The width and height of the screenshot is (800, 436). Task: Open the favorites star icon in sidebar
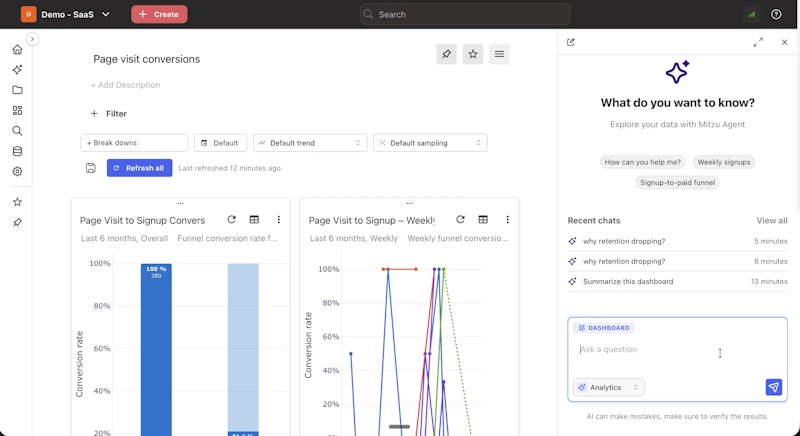17,202
